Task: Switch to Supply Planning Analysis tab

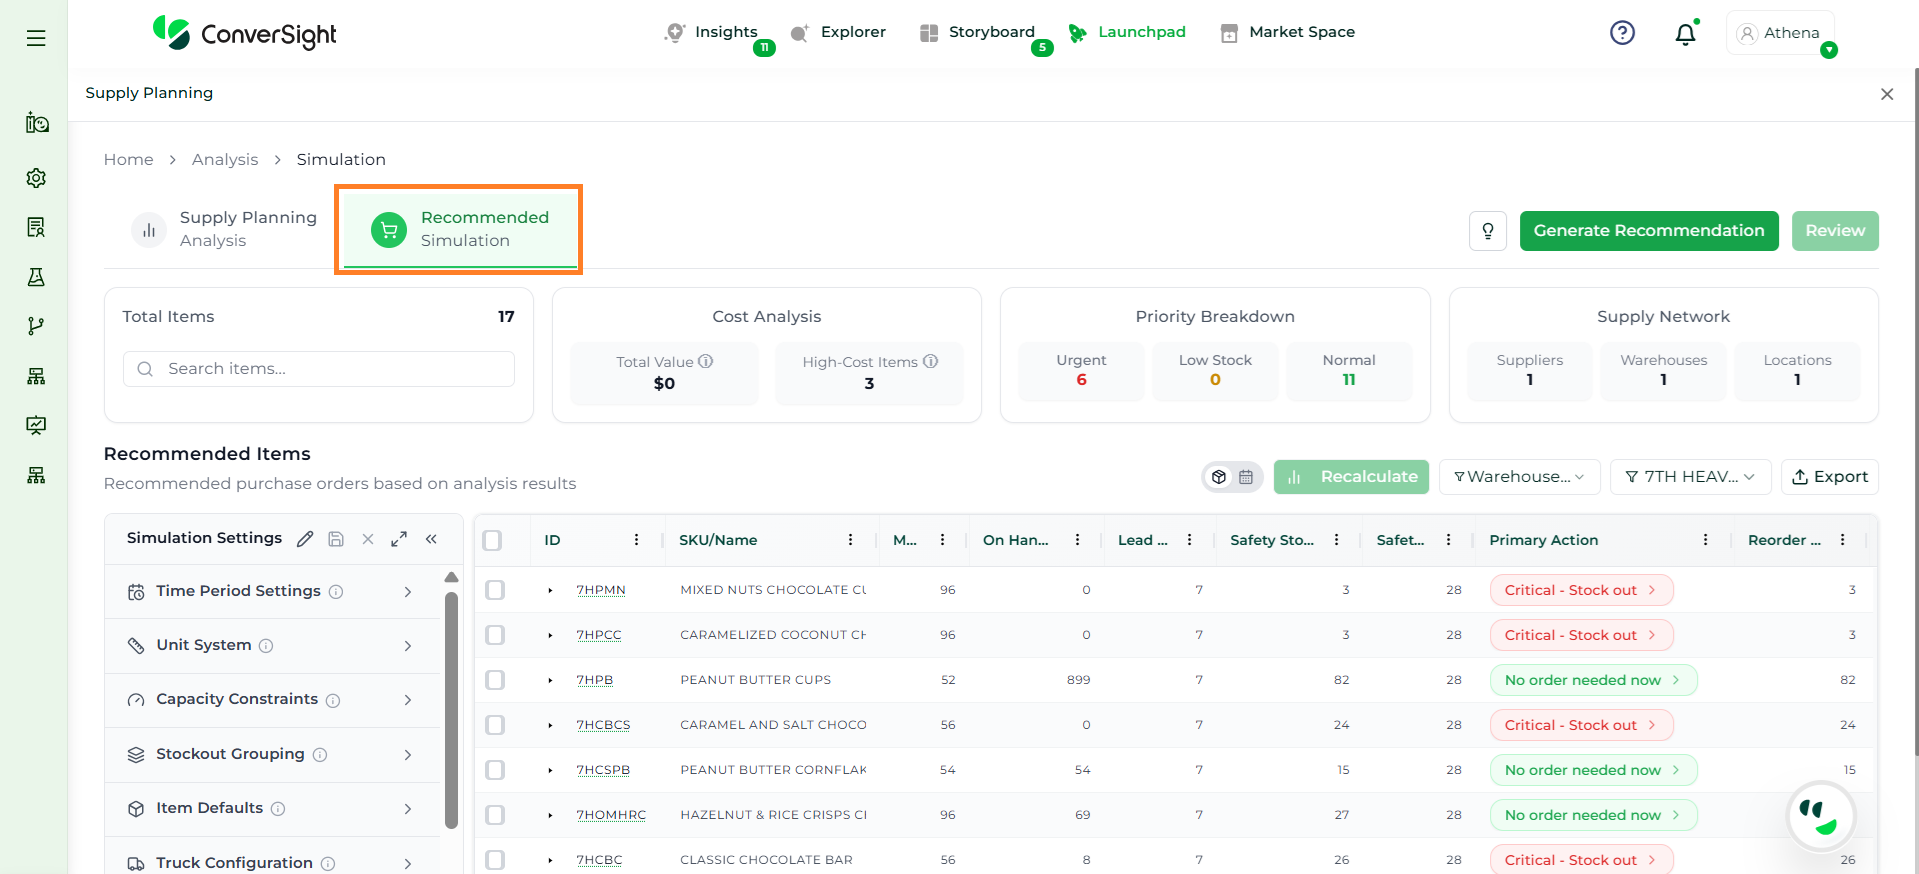Action: point(226,229)
